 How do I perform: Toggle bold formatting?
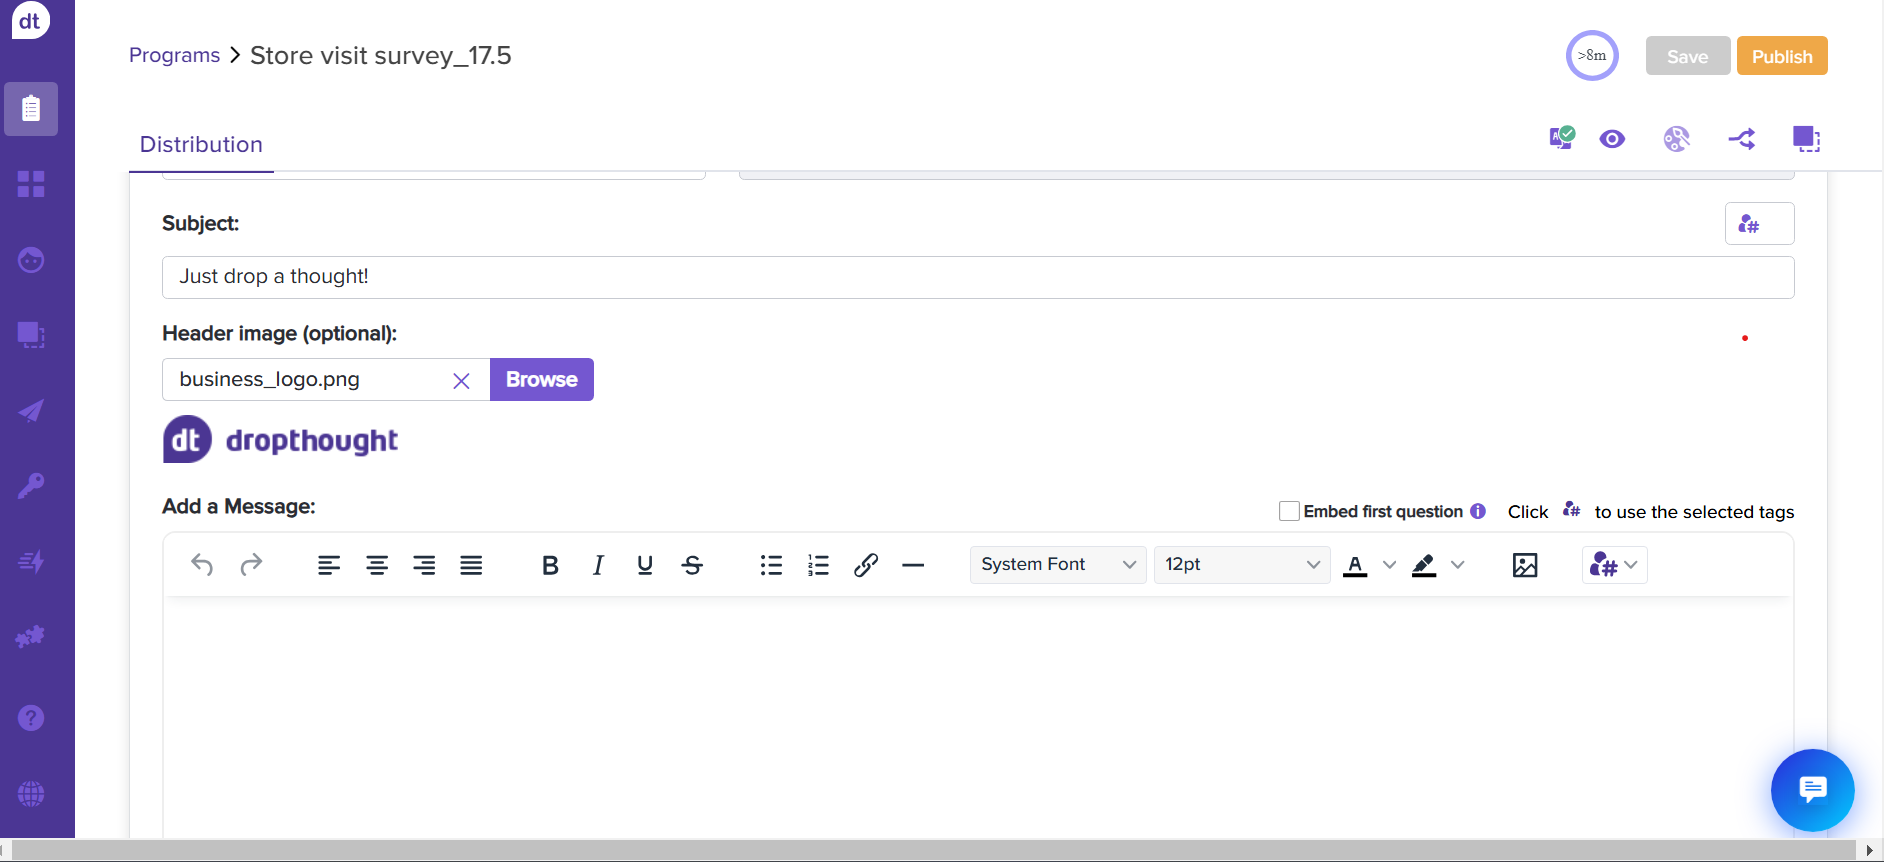point(550,565)
